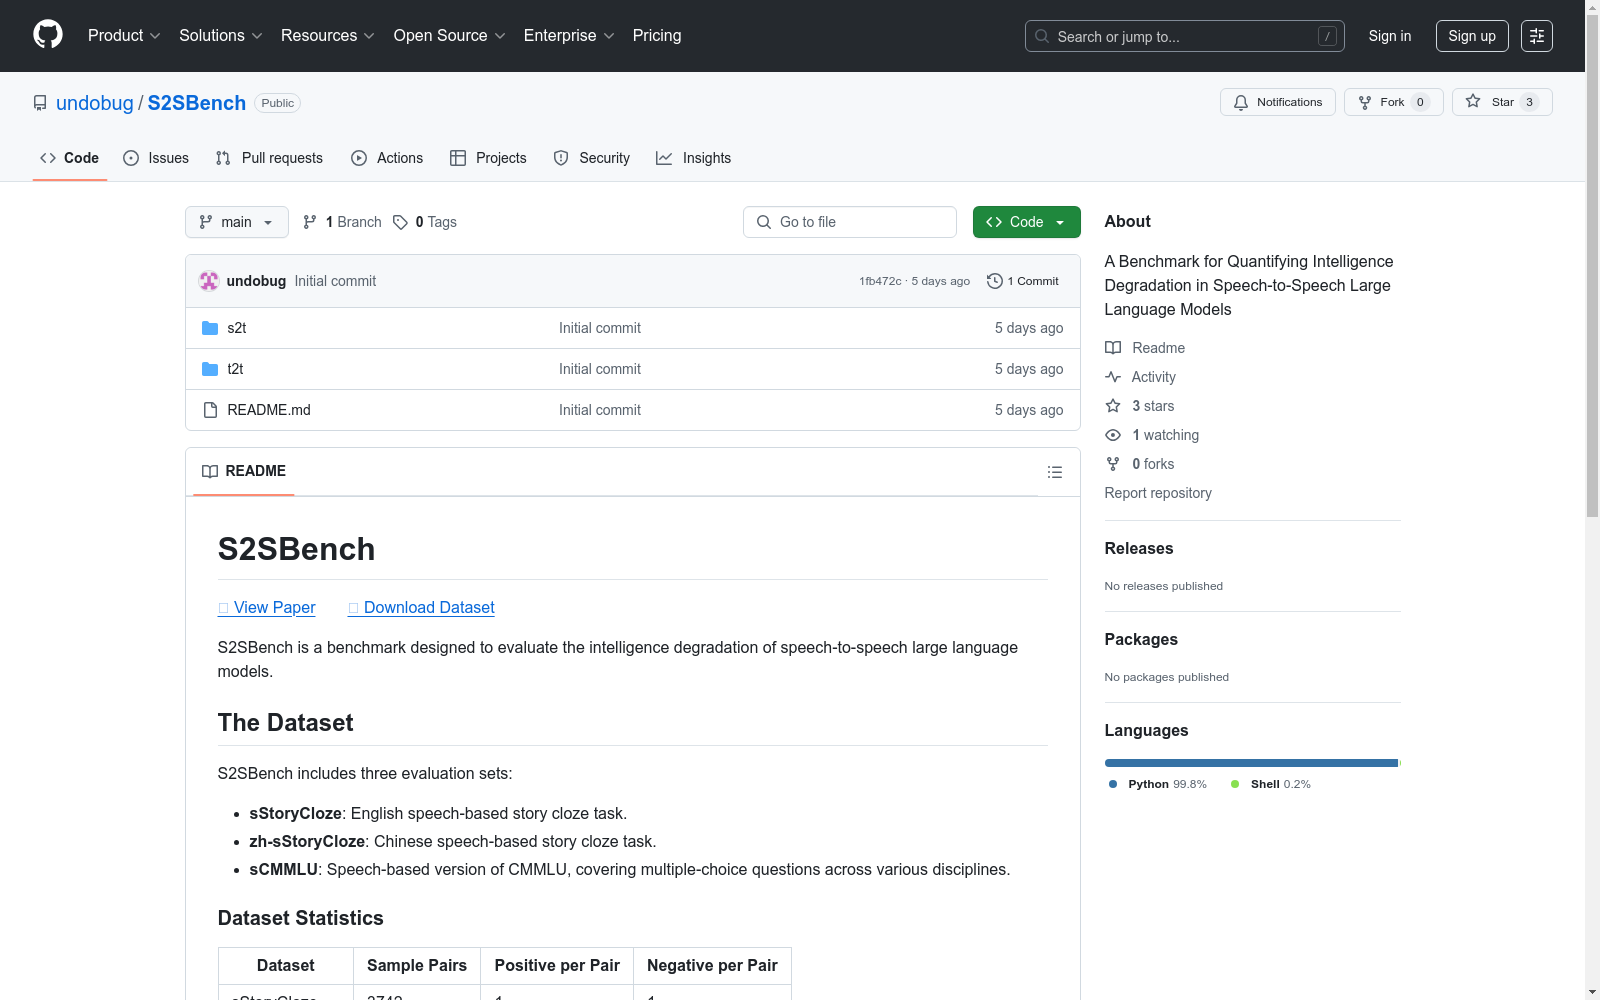Click the README.md file icon
The width and height of the screenshot is (1600, 1000).
click(x=210, y=410)
